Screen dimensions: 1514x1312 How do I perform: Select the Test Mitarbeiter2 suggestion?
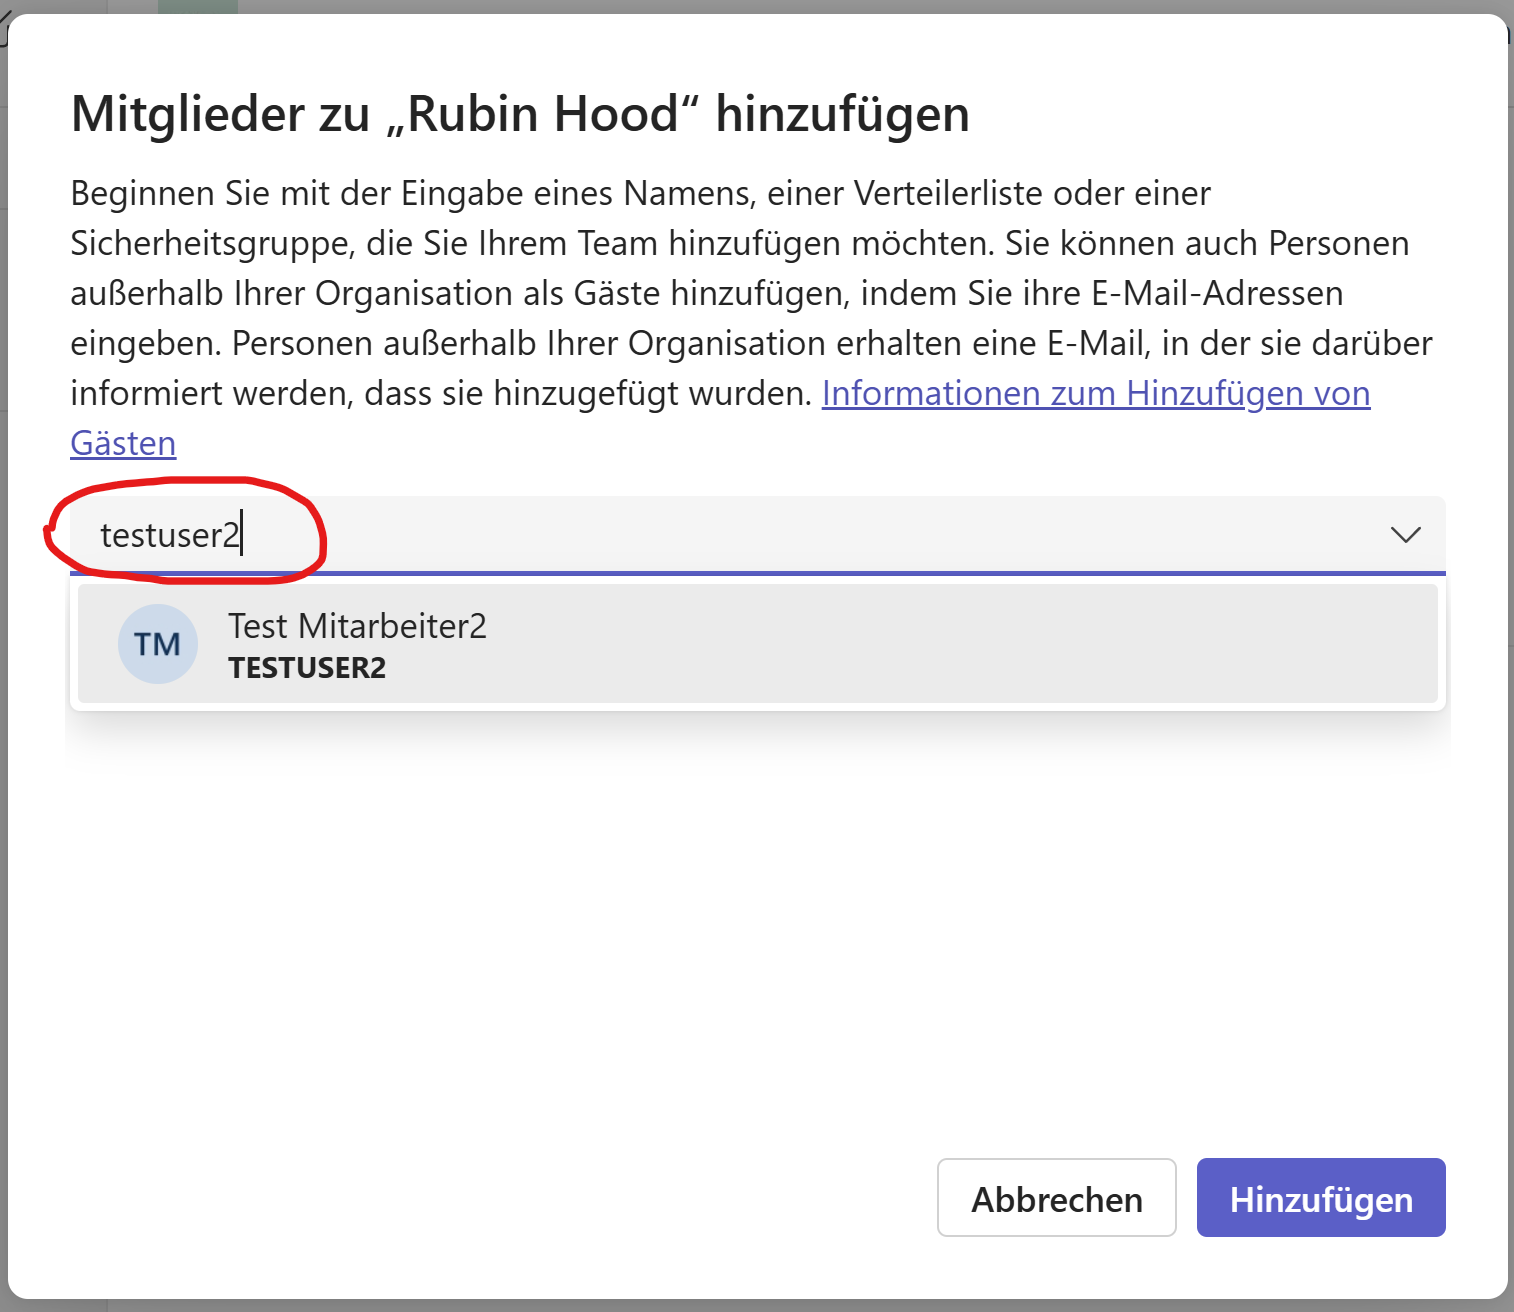357,626
